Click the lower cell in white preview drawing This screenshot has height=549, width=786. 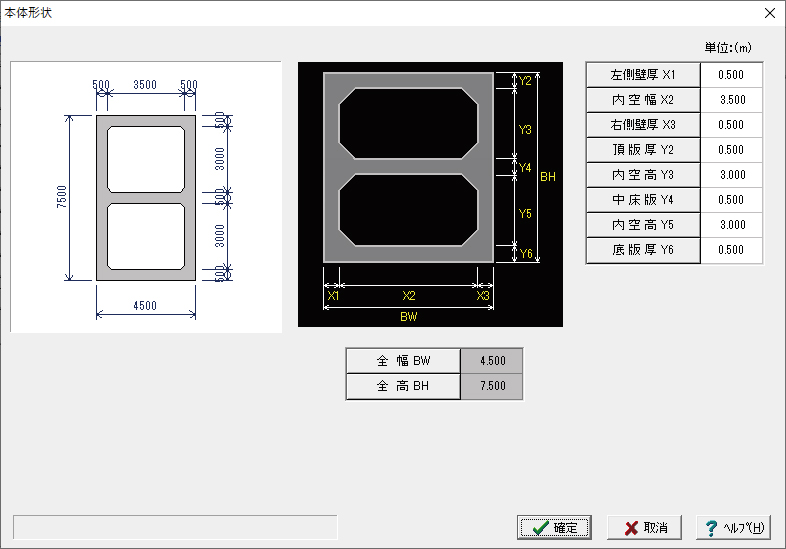point(146,236)
